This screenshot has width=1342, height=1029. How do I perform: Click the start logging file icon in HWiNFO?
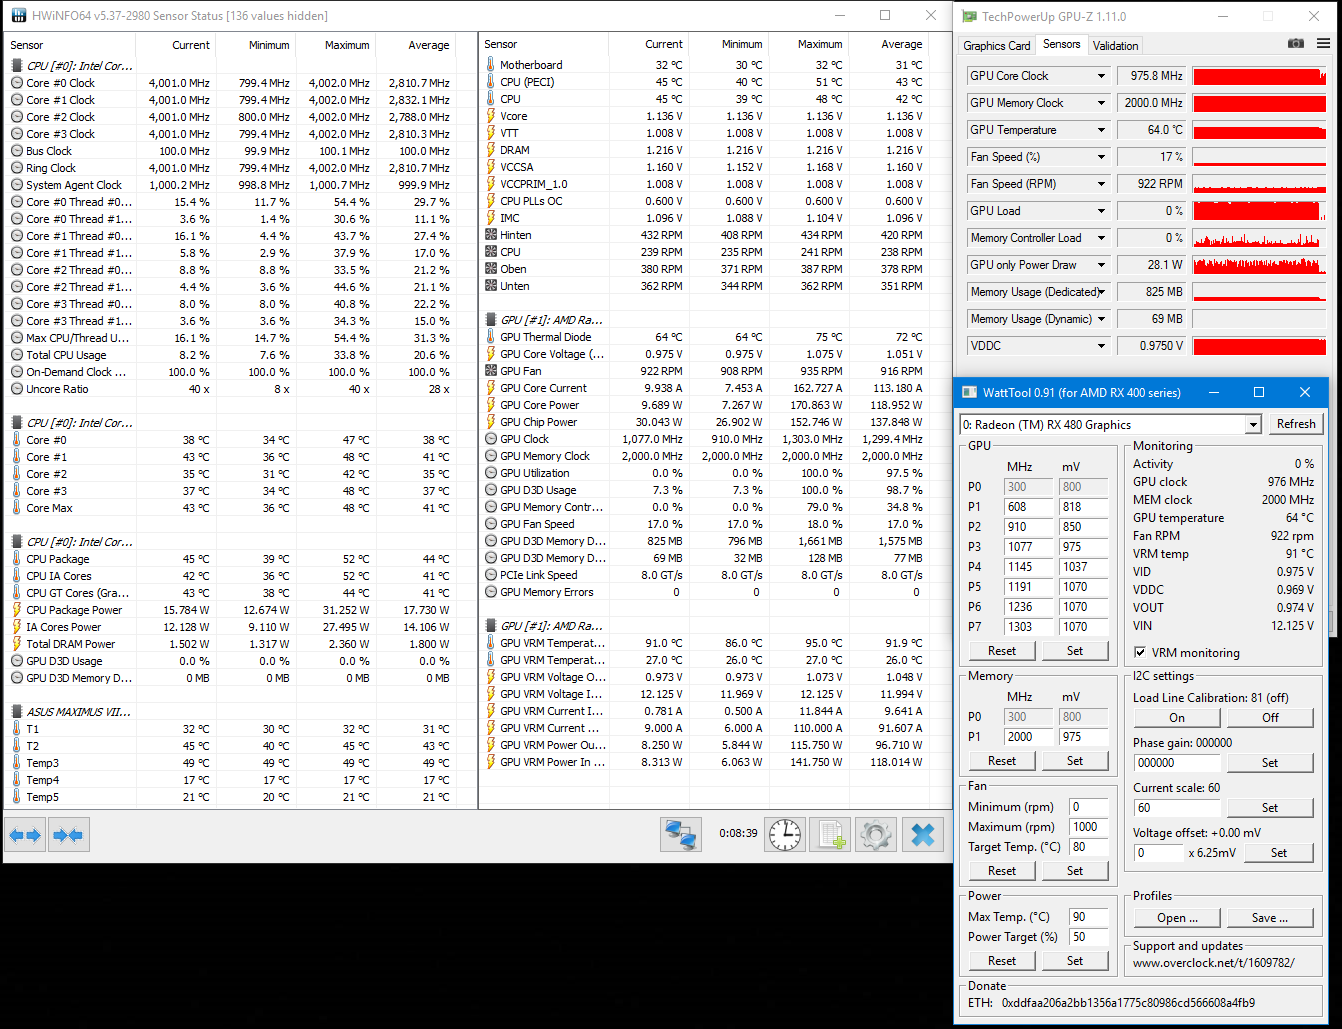tap(830, 834)
